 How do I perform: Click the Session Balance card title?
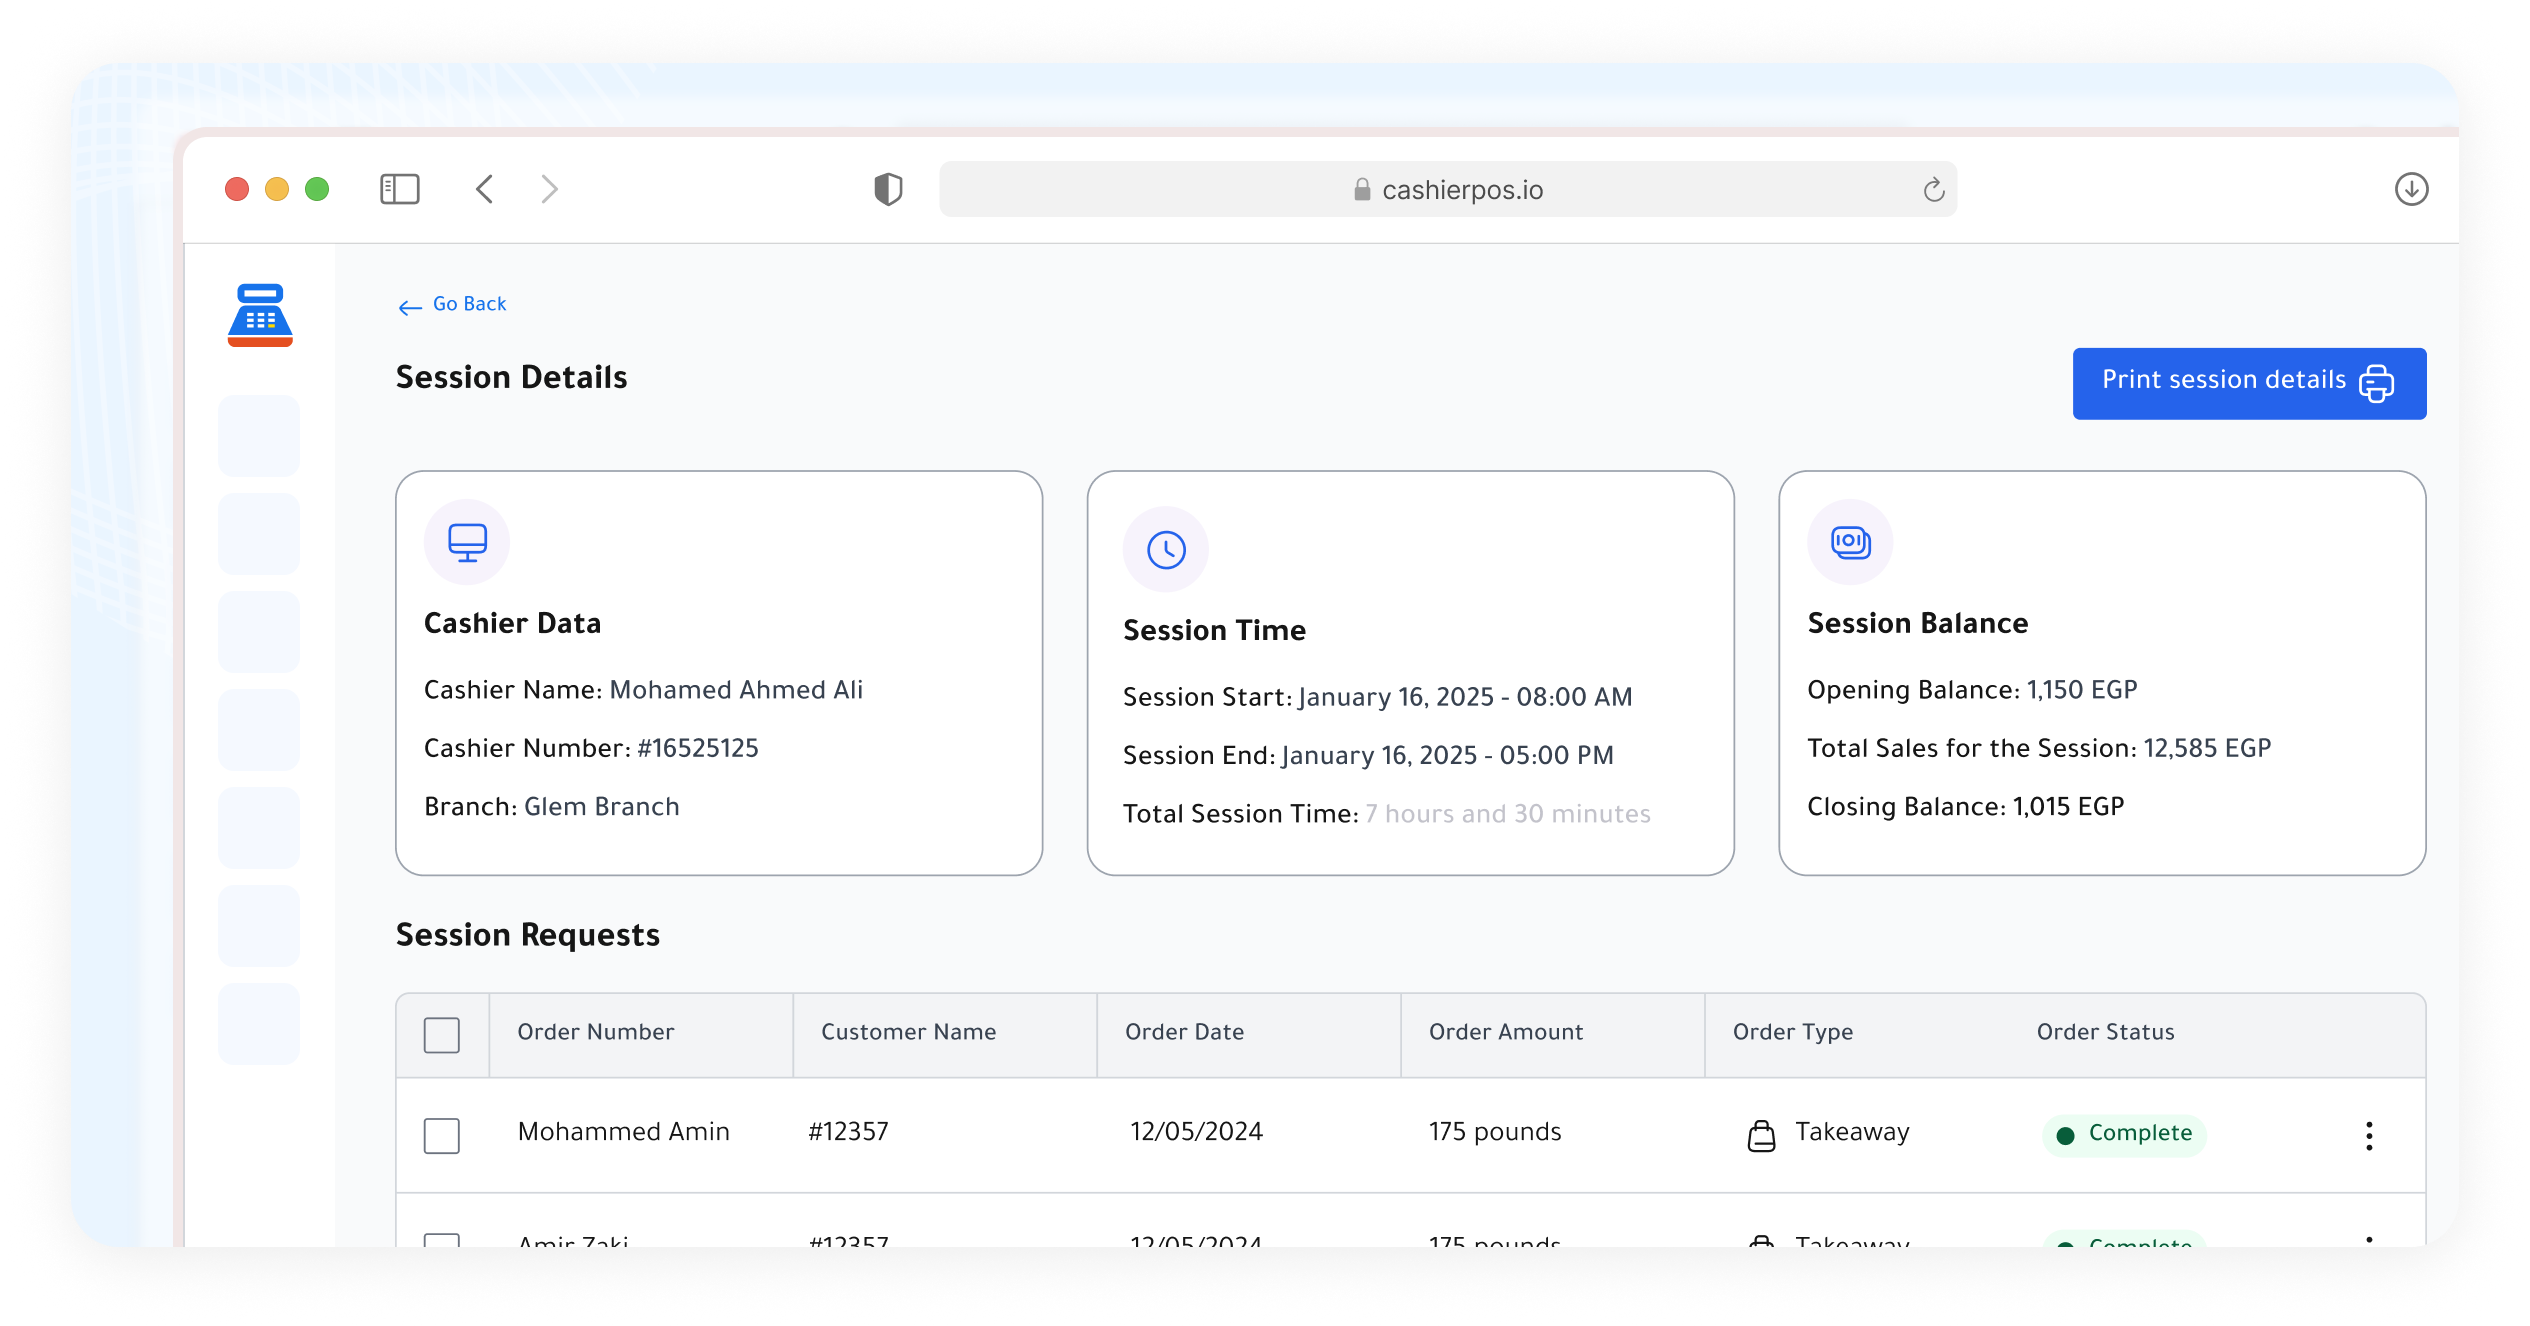pyautogui.click(x=1918, y=623)
